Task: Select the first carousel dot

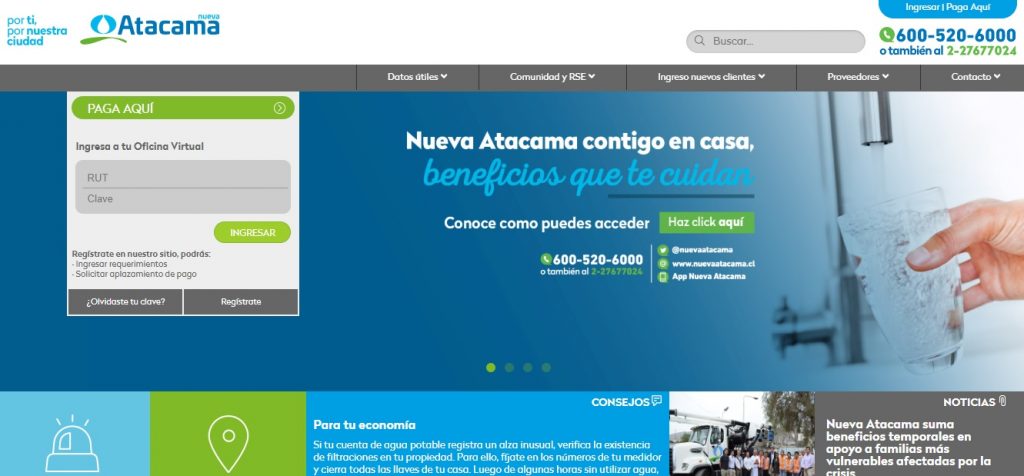Action: pyautogui.click(x=490, y=368)
